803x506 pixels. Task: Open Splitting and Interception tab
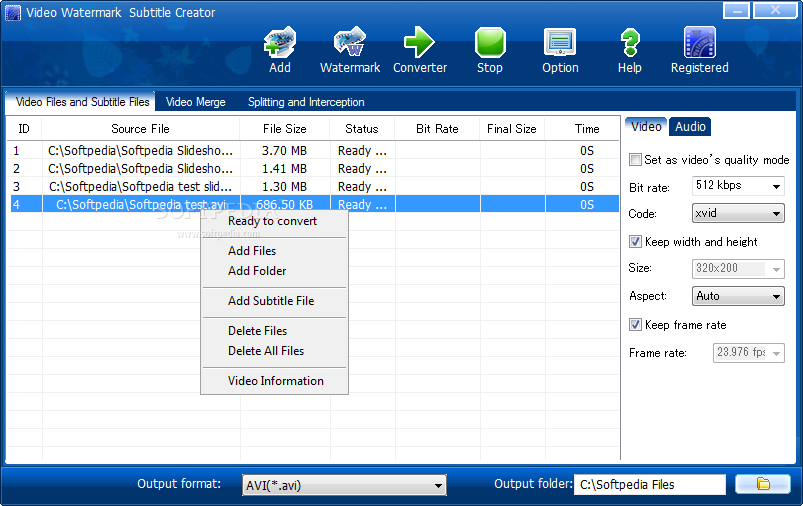pos(306,102)
